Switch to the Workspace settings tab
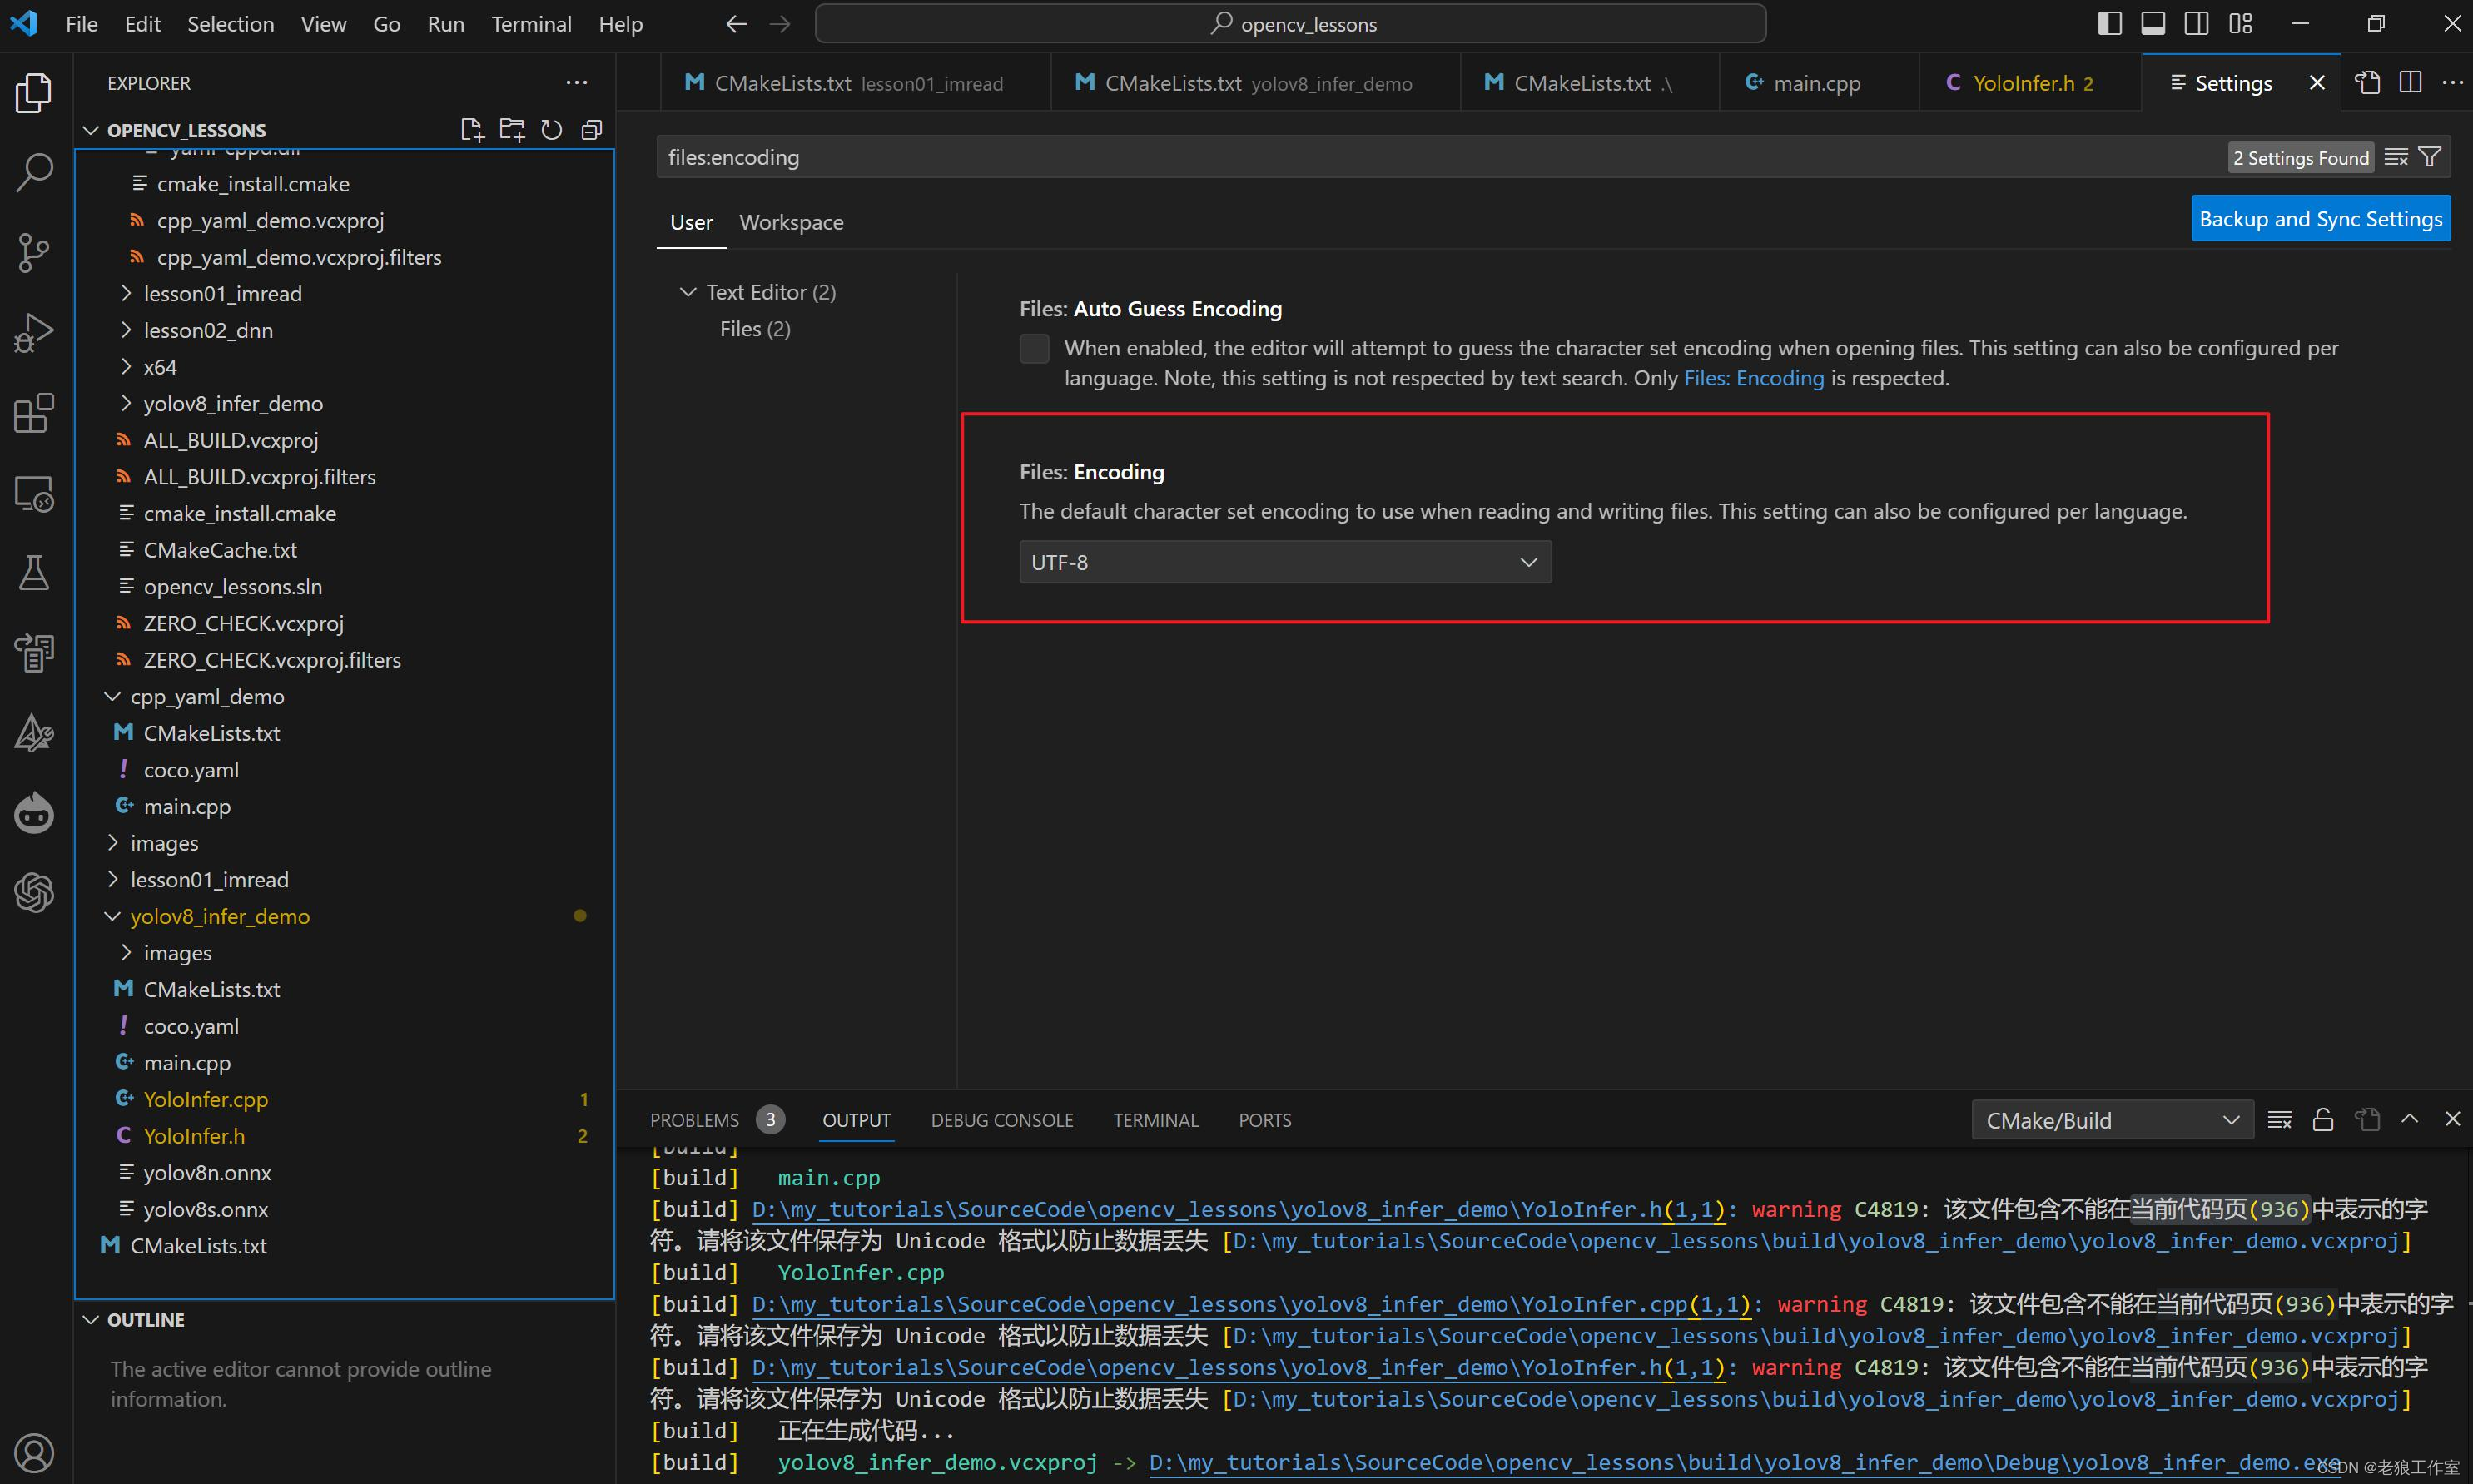Viewport: 2473px width, 1484px height. (791, 222)
